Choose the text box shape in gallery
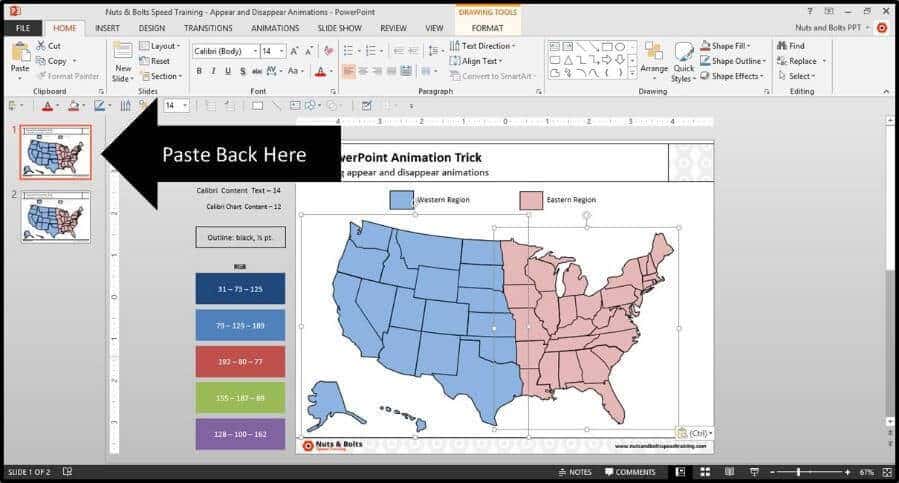Image resolution: width=899 pixels, height=483 pixels. (x=554, y=46)
